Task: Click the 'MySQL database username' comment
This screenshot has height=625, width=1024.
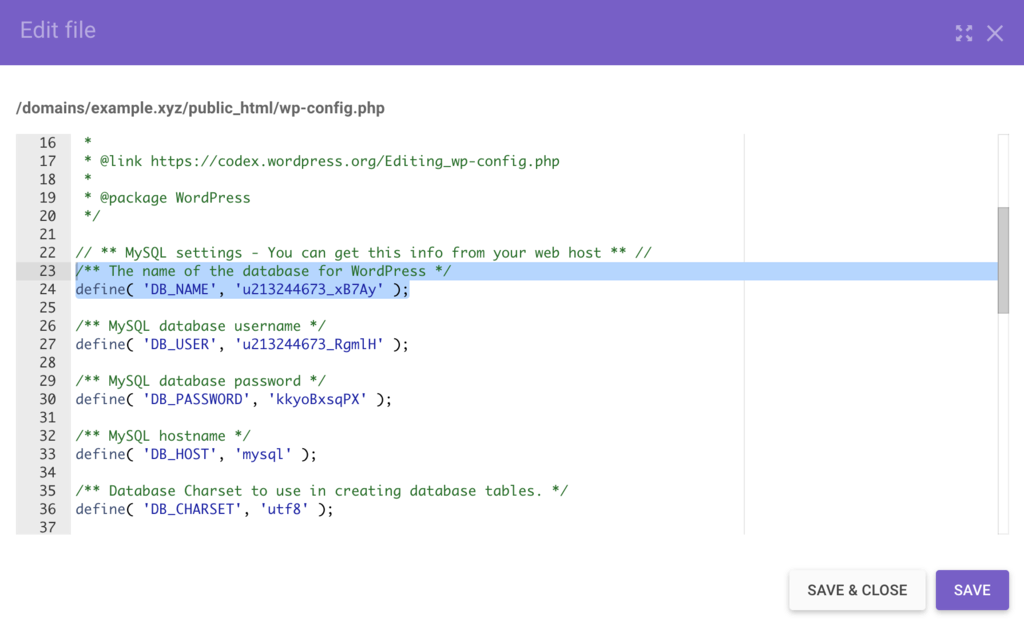Action: 200,326
